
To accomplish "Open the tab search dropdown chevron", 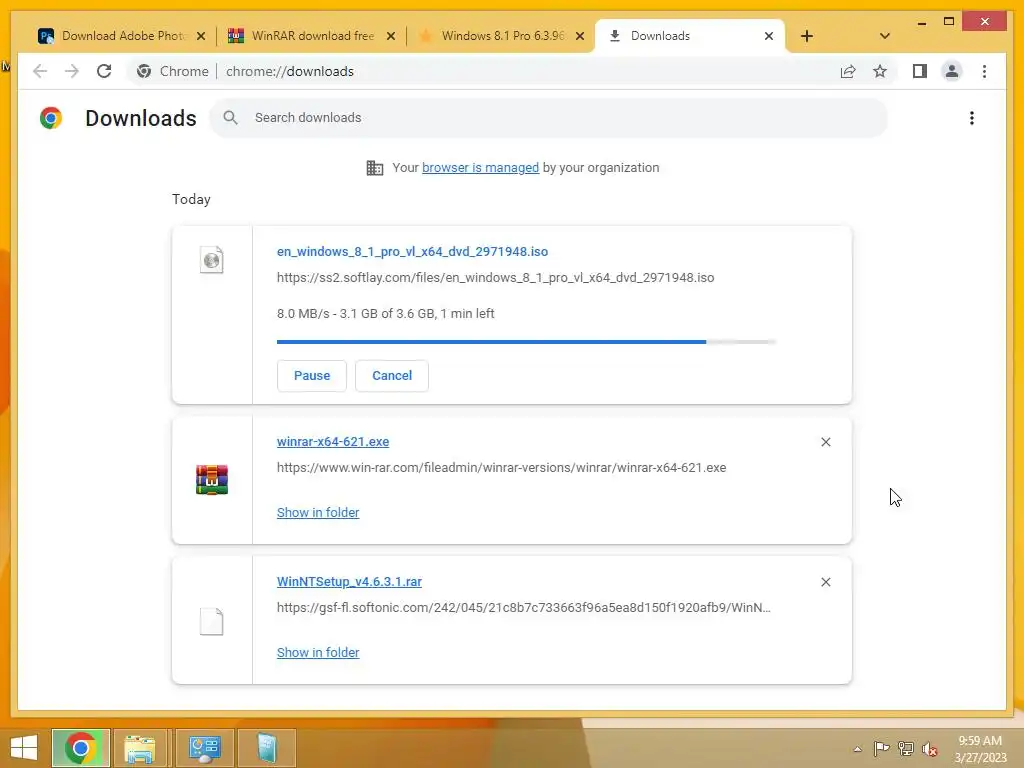I will pos(884,36).
